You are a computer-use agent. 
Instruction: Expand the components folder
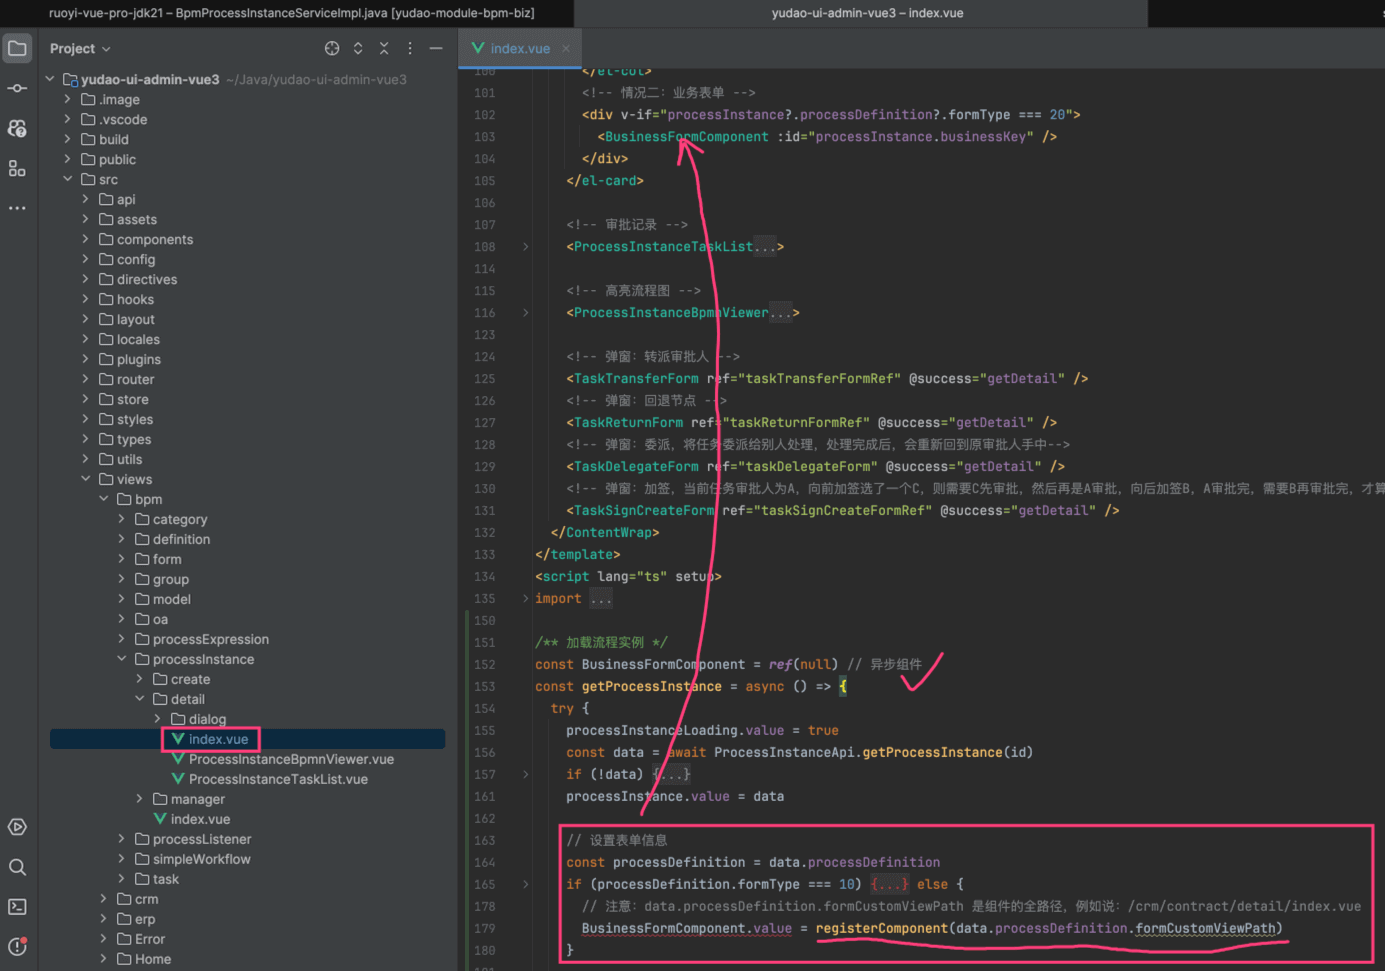(x=85, y=239)
